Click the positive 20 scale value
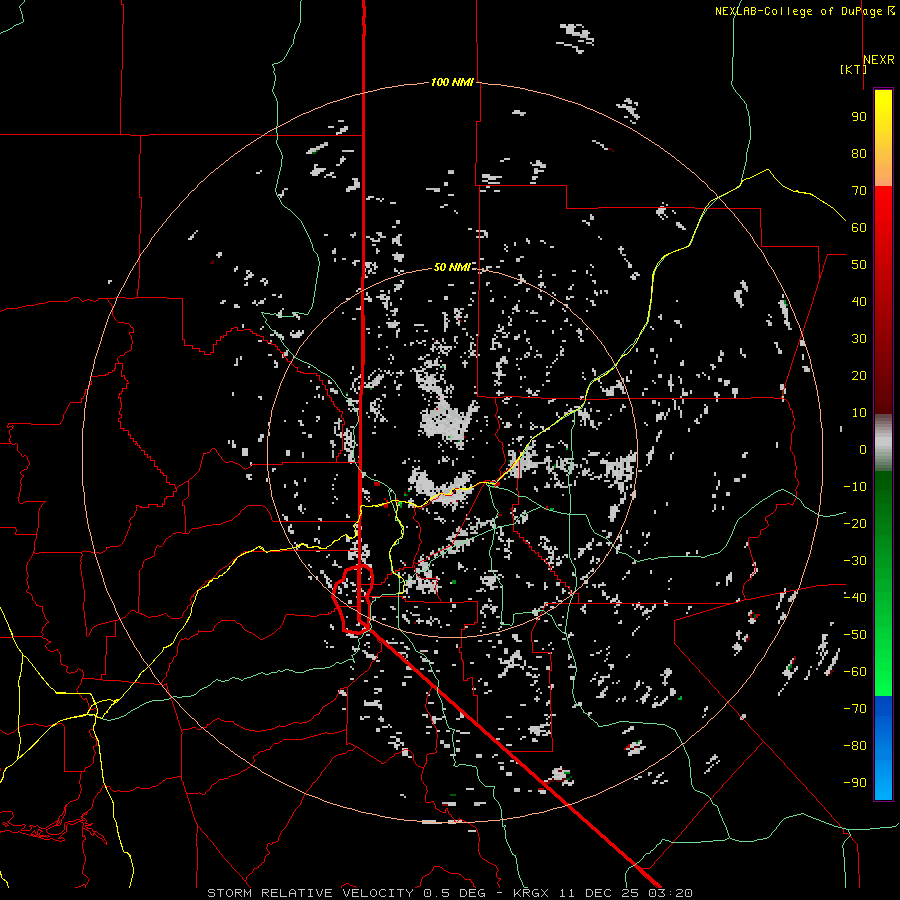The image size is (900, 900). pyautogui.click(x=859, y=376)
